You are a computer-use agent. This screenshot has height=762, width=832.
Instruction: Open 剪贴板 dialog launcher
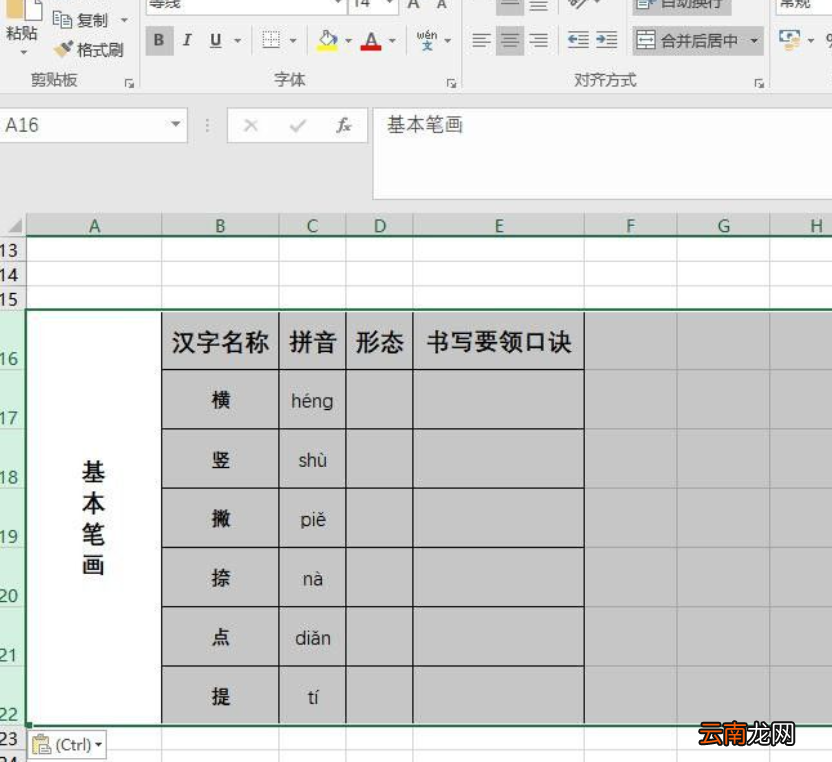129,83
